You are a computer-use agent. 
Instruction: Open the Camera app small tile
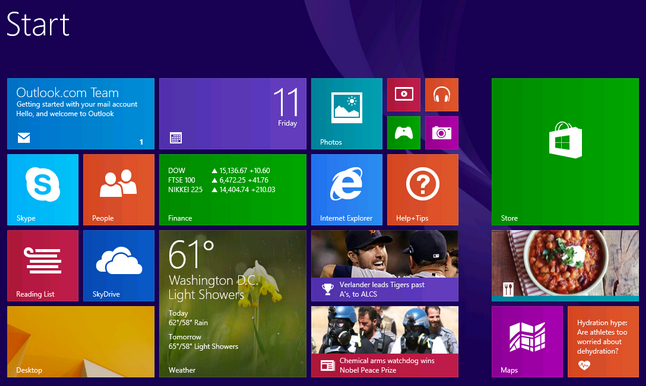(442, 133)
